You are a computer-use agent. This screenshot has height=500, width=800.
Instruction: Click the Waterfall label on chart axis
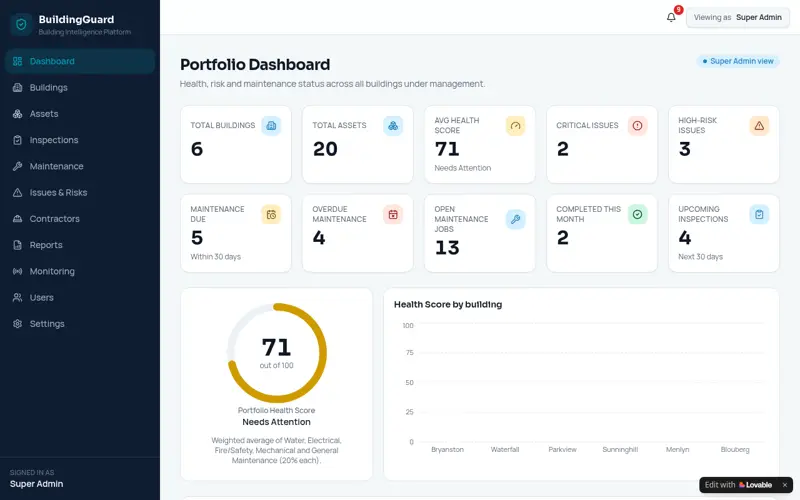(505, 449)
